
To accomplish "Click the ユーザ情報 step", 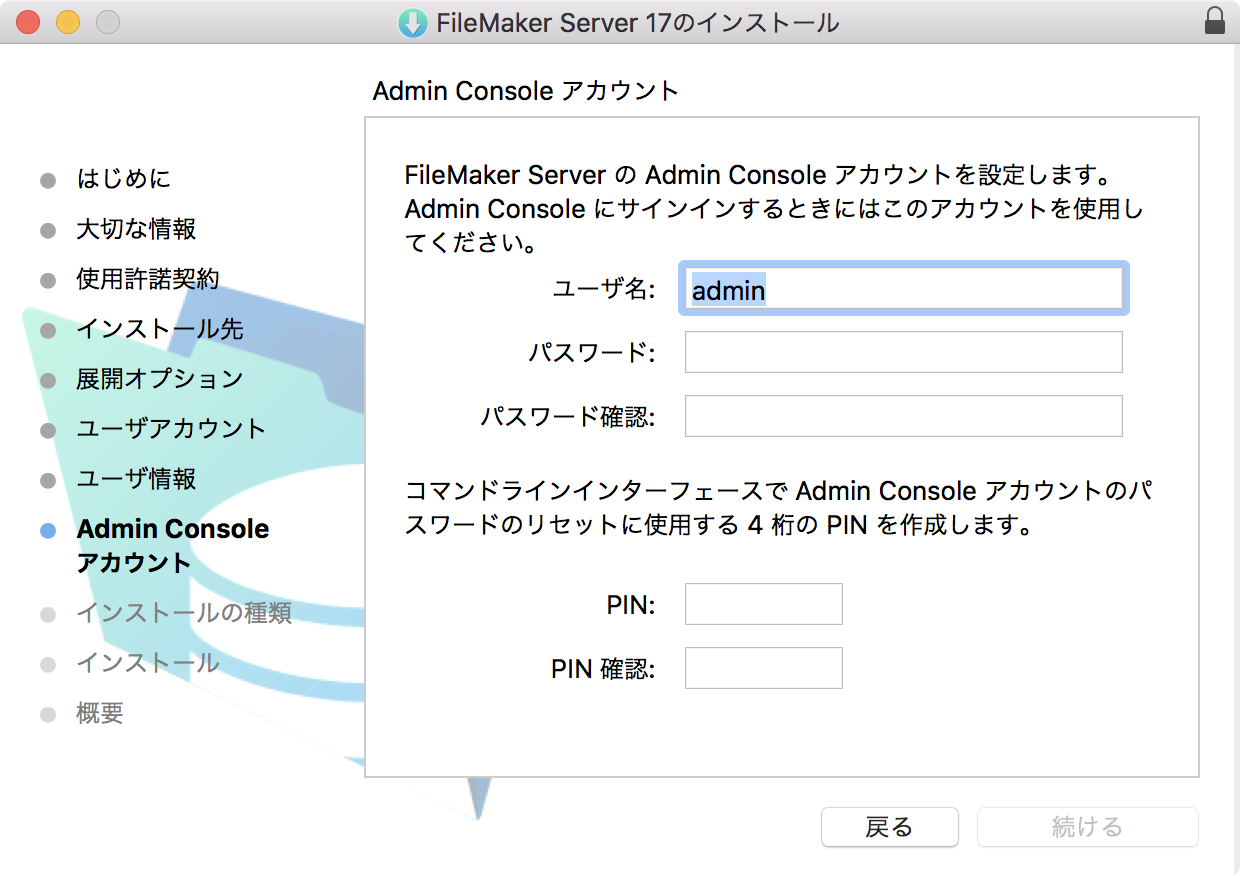I will coord(136,479).
